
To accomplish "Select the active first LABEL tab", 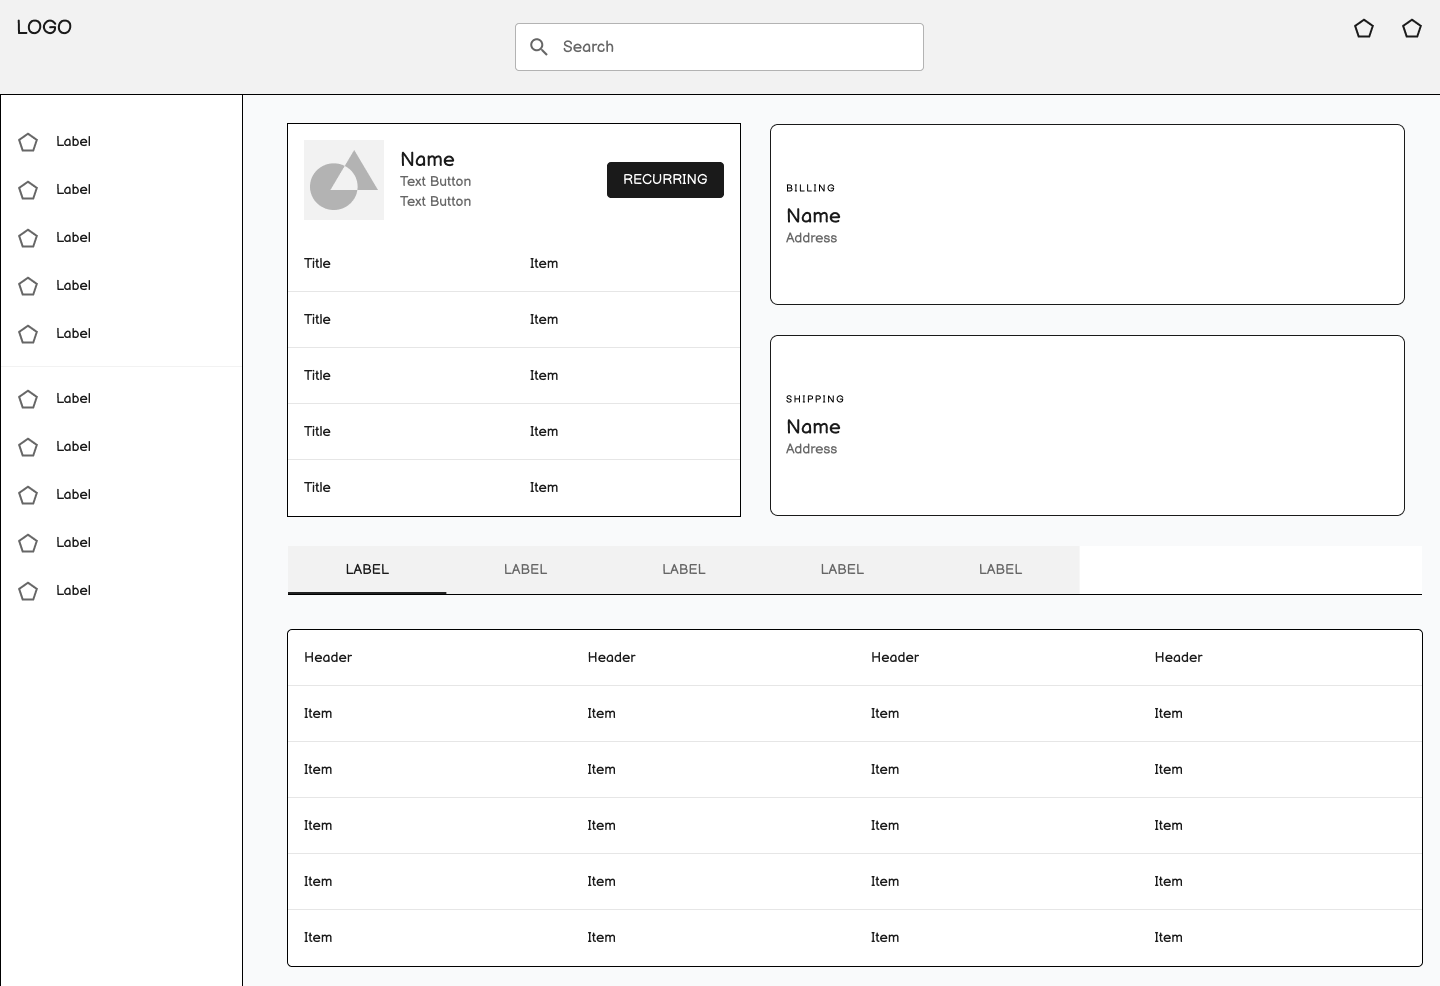I will point(367,569).
